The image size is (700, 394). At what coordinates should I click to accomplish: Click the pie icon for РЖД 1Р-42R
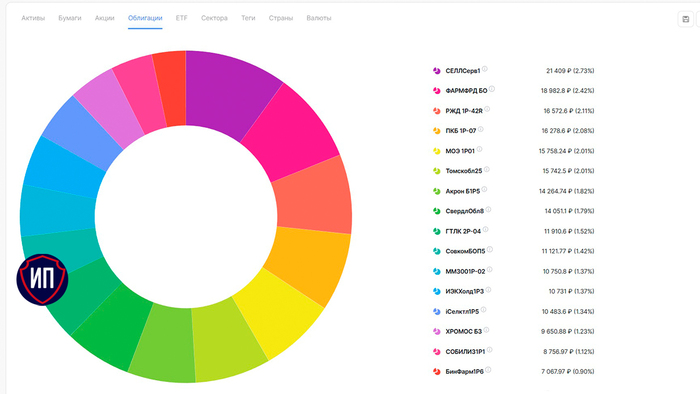tap(437, 111)
